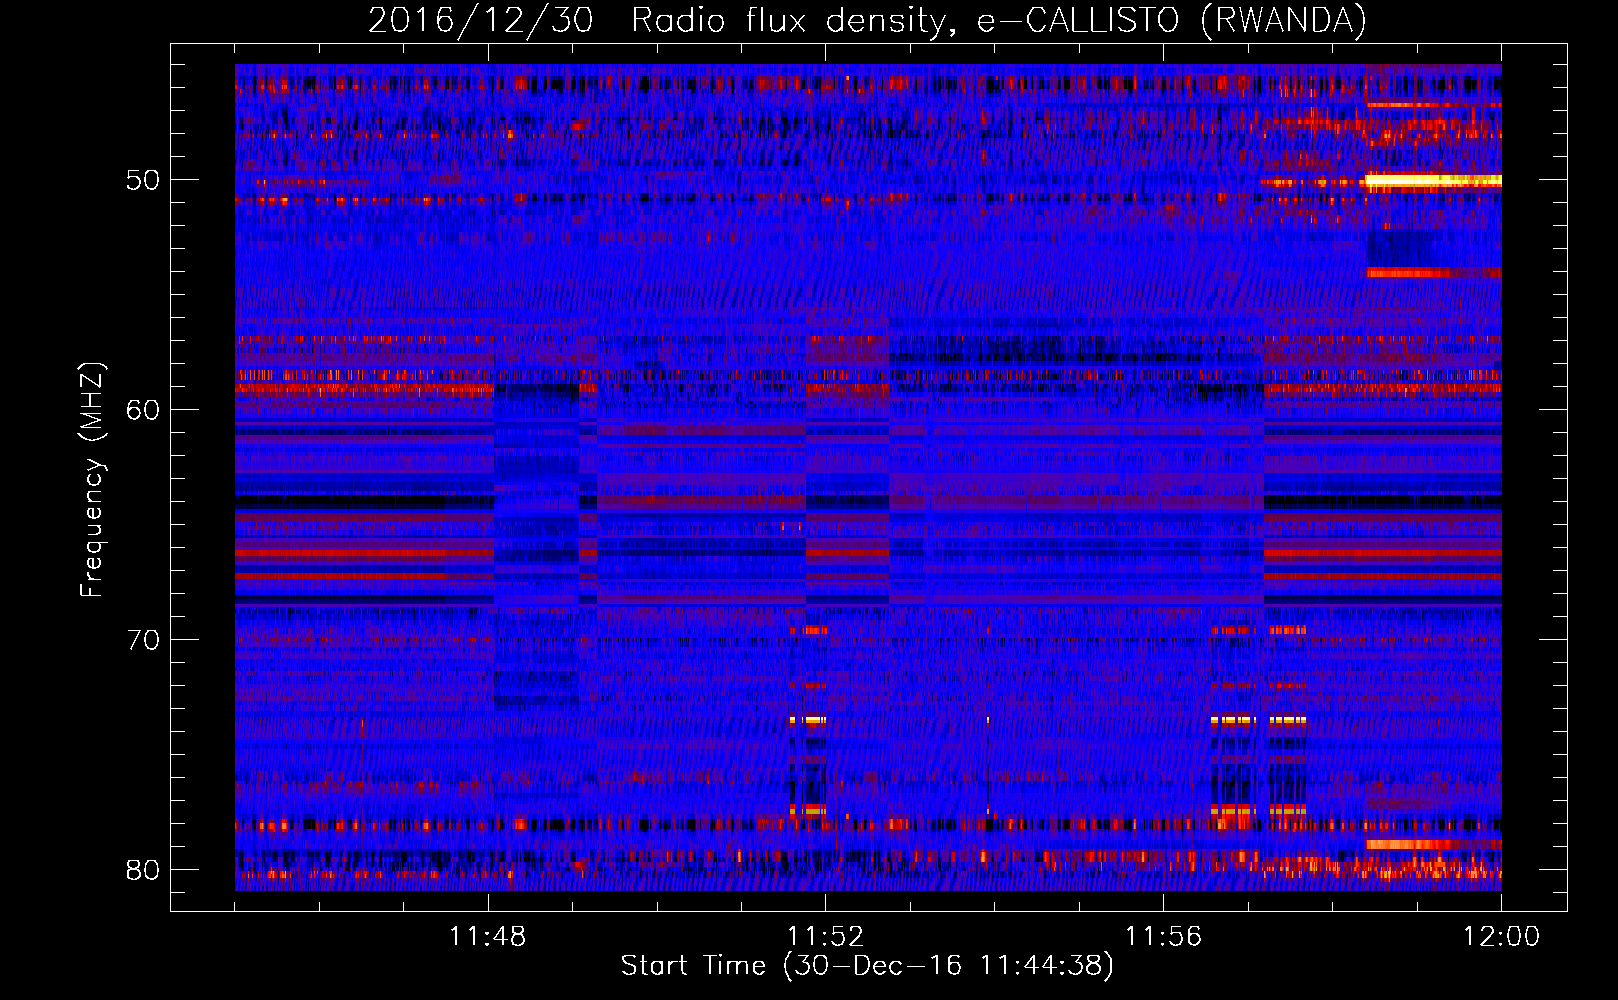The height and width of the screenshot is (1000, 1618).
Task: Click the 'Start Time (30-Dec-16 11:44:38)' label
Action: (867, 966)
